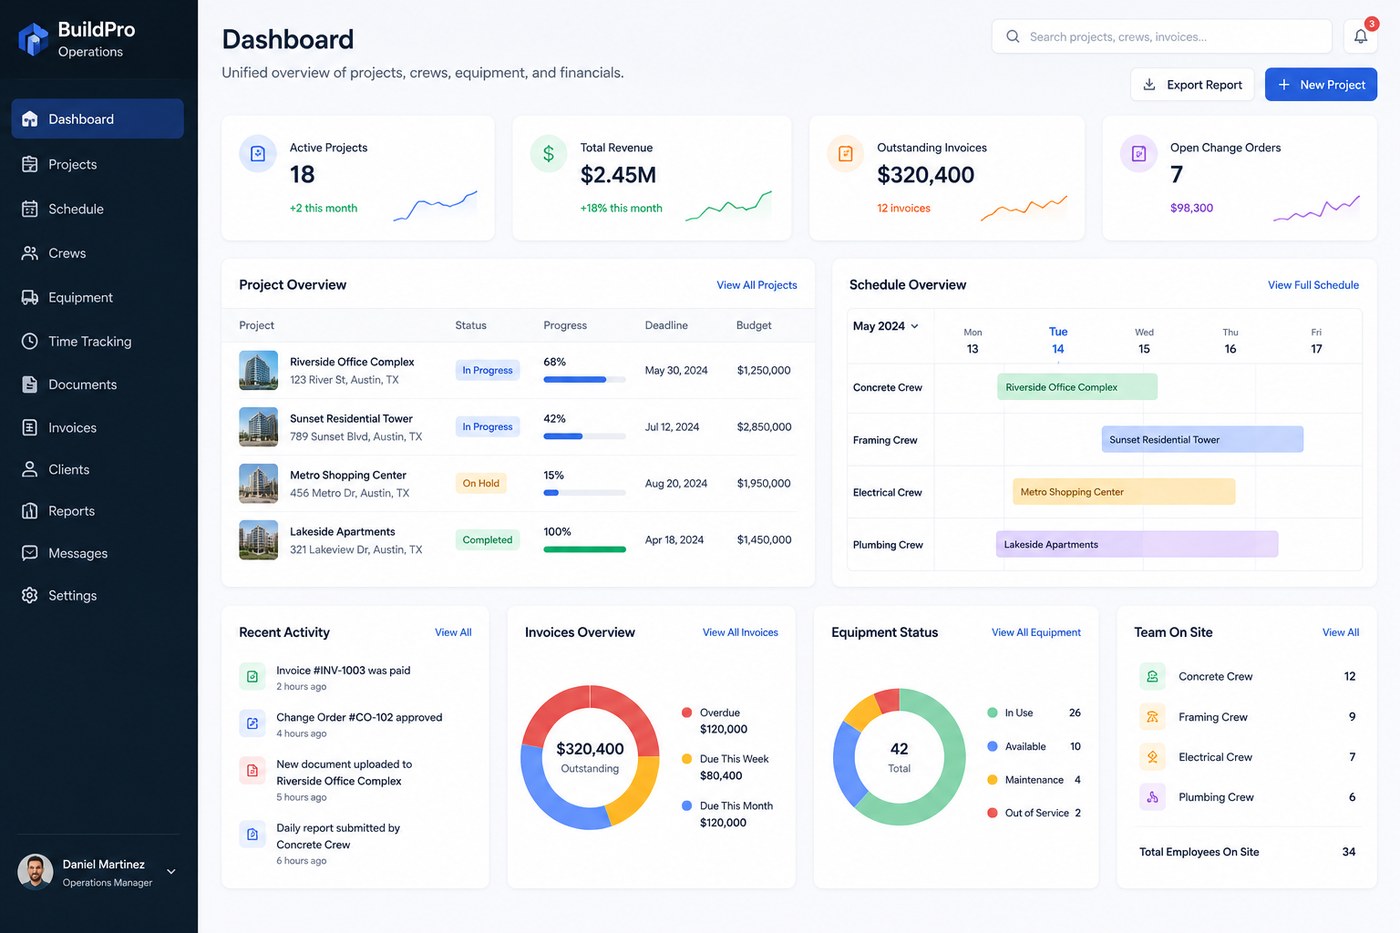Open the View All Projects link
Screen dimensions: 1400x933
[x=757, y=285]
